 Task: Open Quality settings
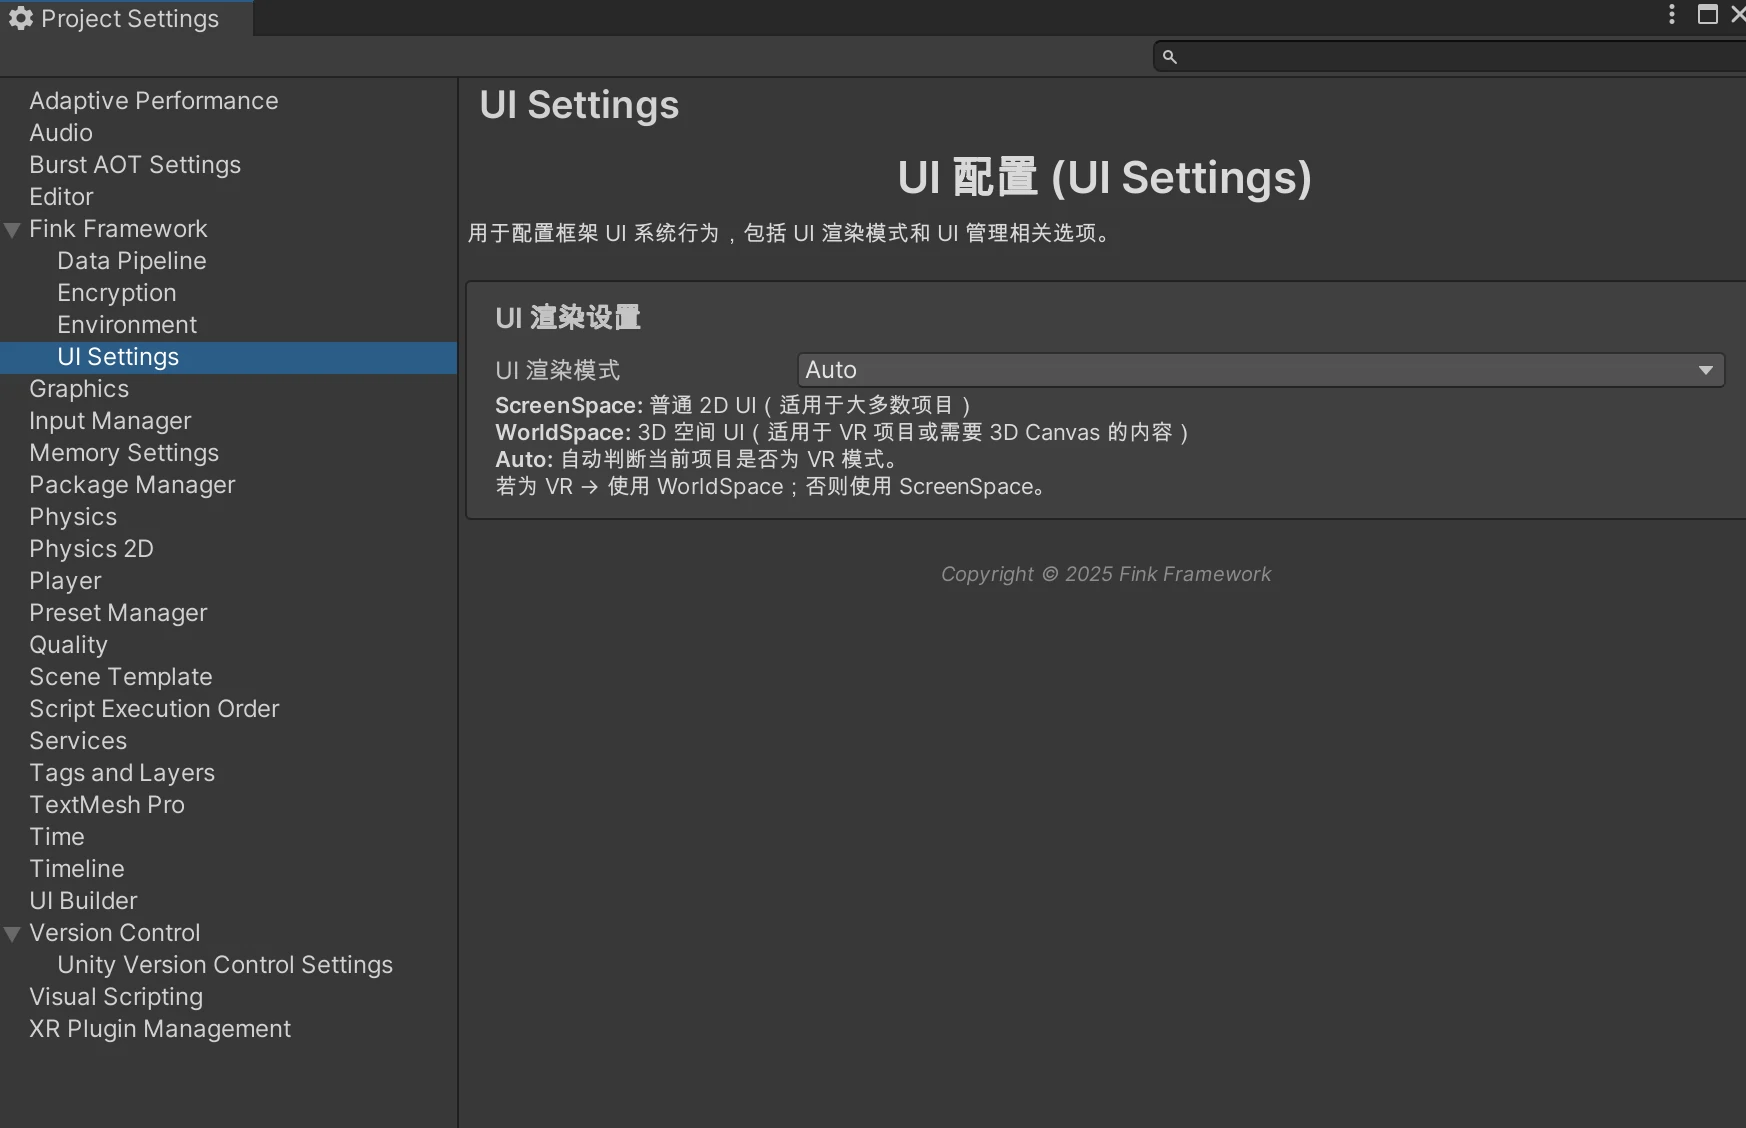coord(68,645)
